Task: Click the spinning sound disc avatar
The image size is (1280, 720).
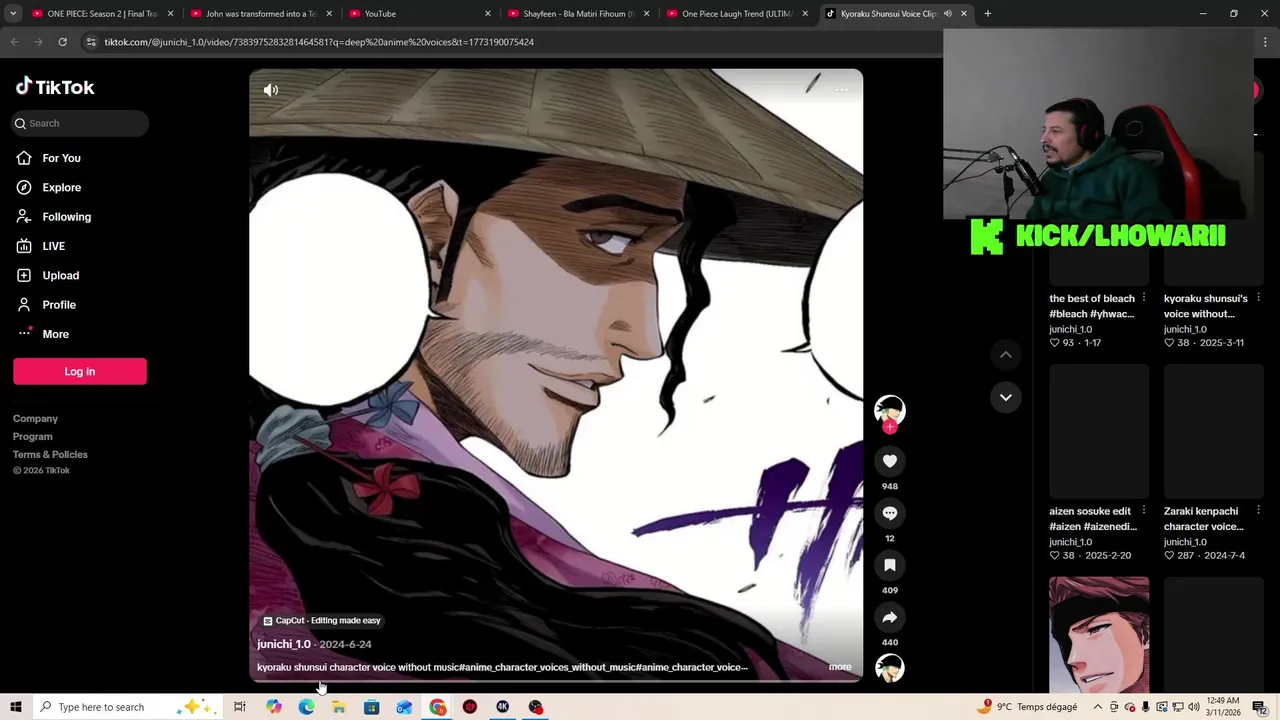Action: tap(890, 668)
